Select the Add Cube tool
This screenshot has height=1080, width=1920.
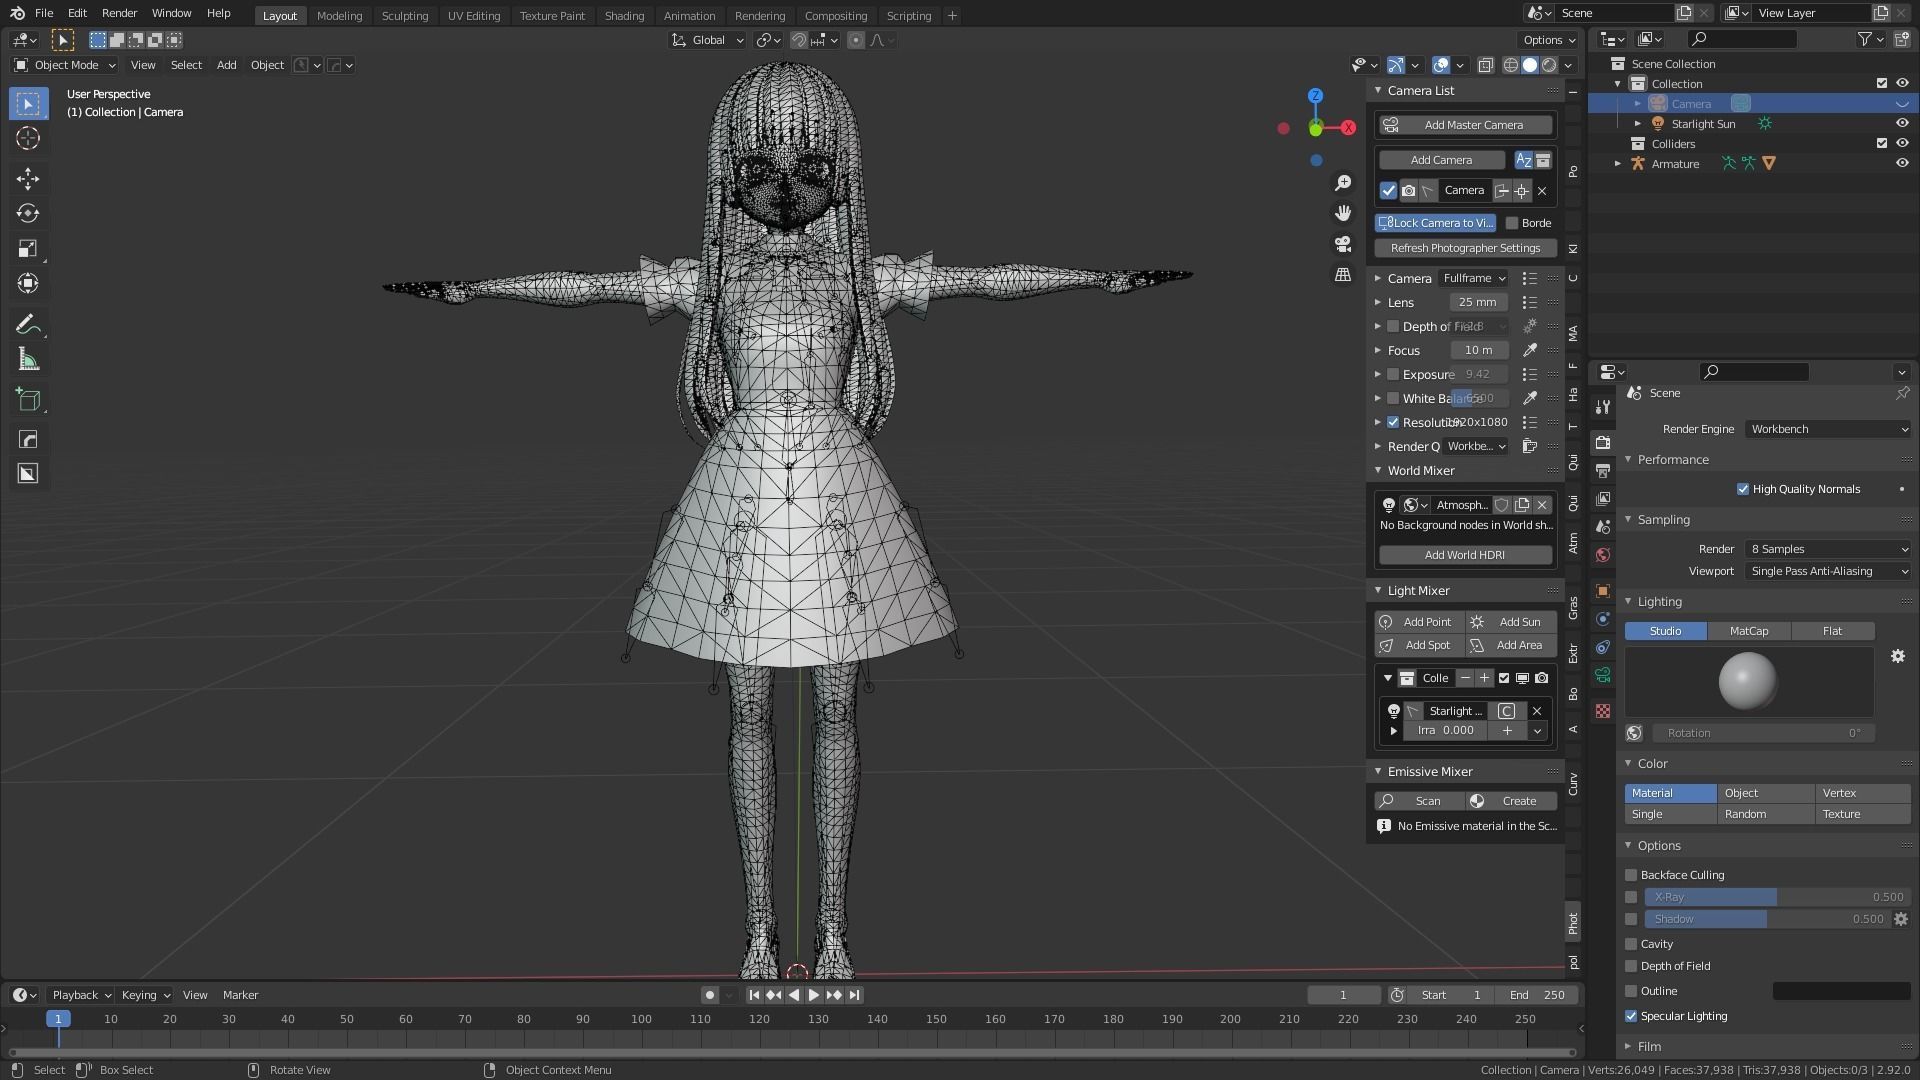[x=28, y=401]
